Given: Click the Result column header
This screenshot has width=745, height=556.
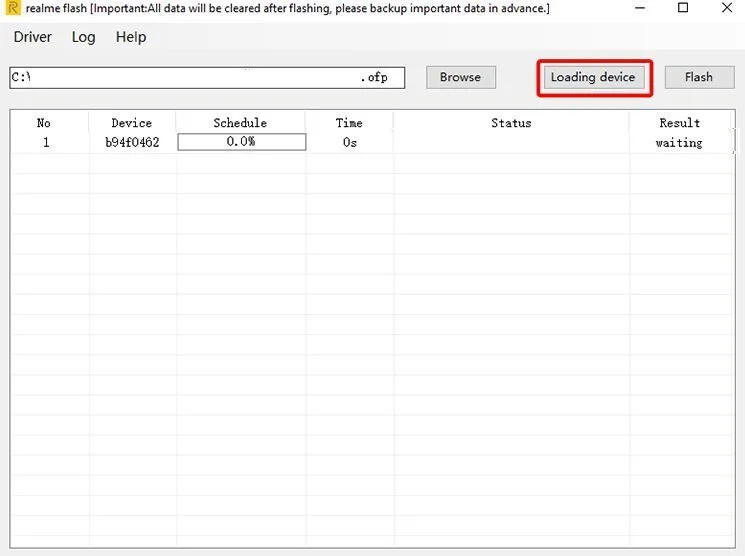Looking at the screenshot, I should [679, 123].
